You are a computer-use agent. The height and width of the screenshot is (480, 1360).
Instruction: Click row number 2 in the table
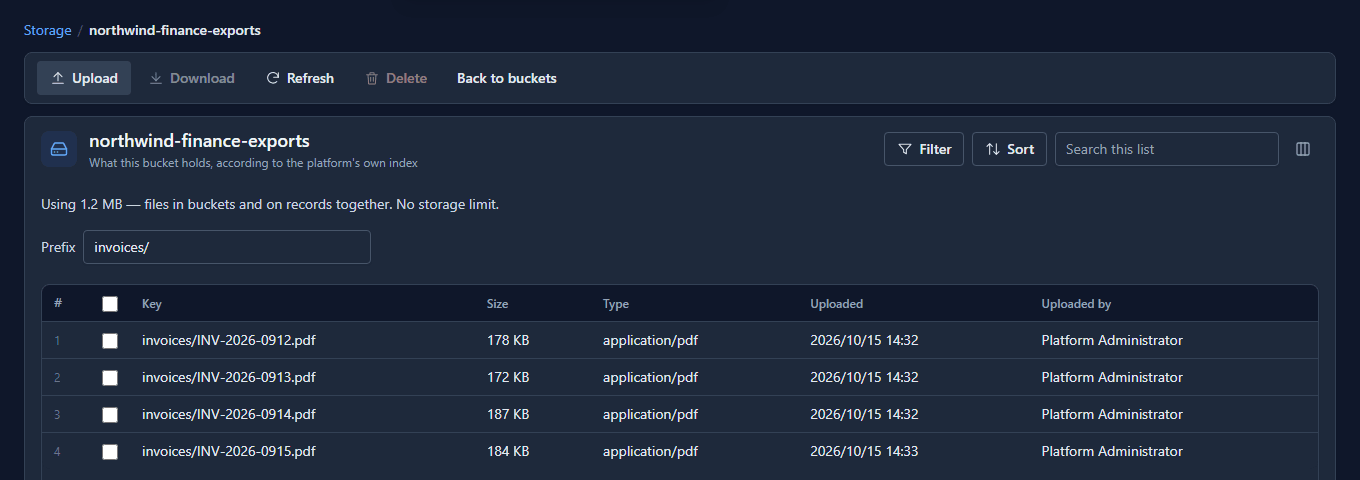57,377
